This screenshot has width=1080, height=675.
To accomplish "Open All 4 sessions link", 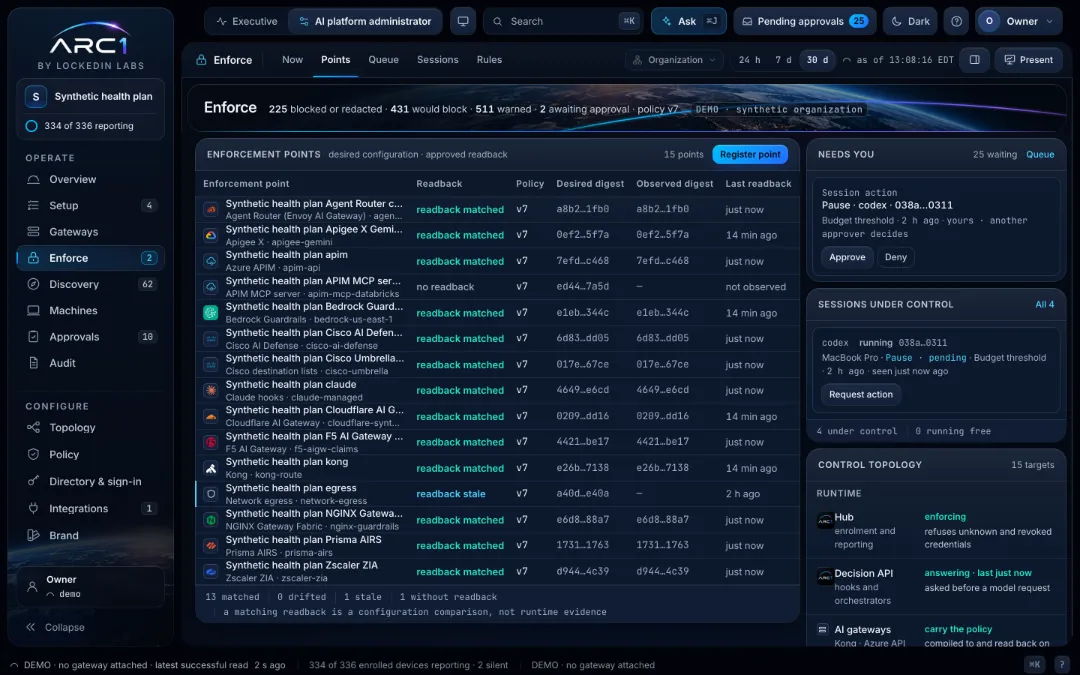I will coord(1044,304).
